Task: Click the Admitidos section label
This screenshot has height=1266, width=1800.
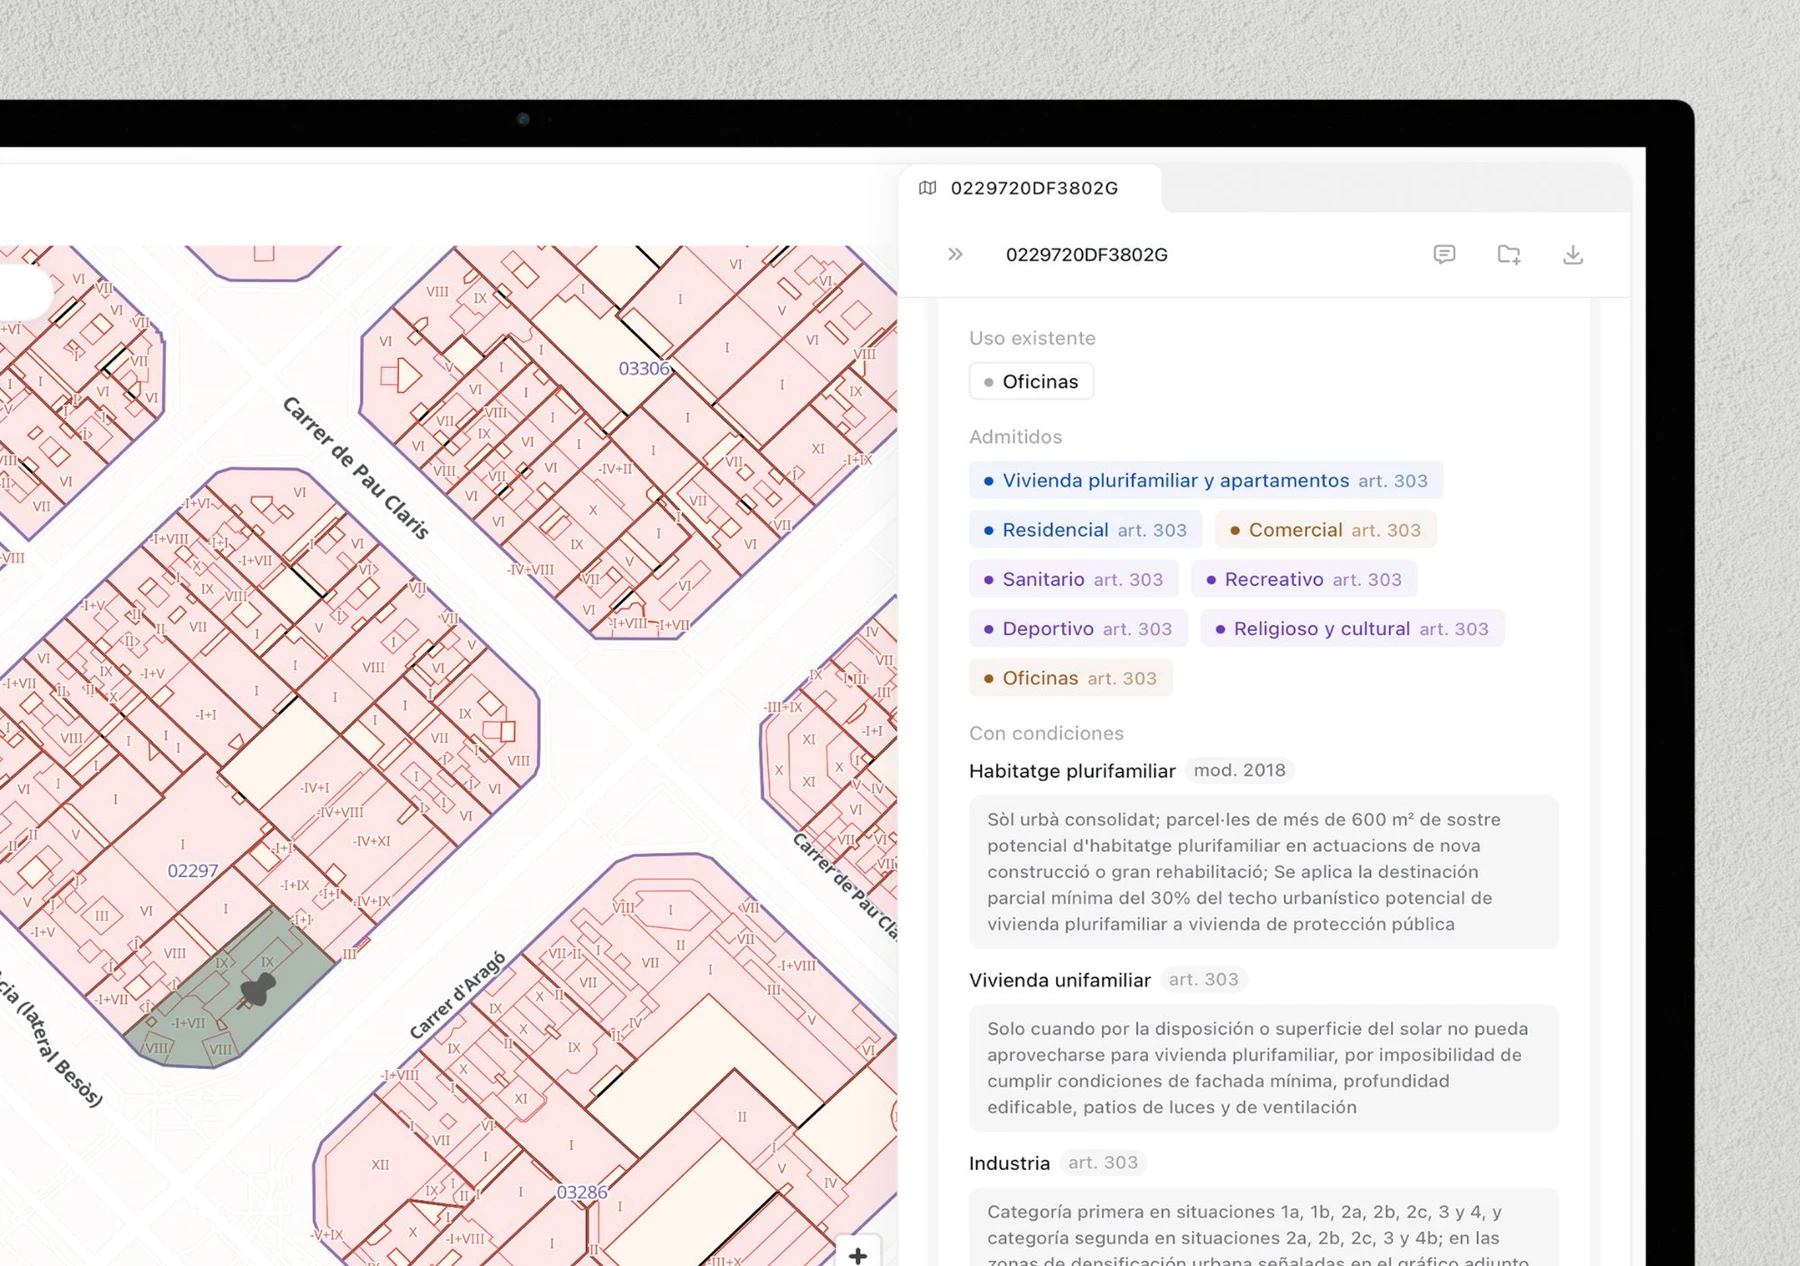Action: [x=1015, y=437]
